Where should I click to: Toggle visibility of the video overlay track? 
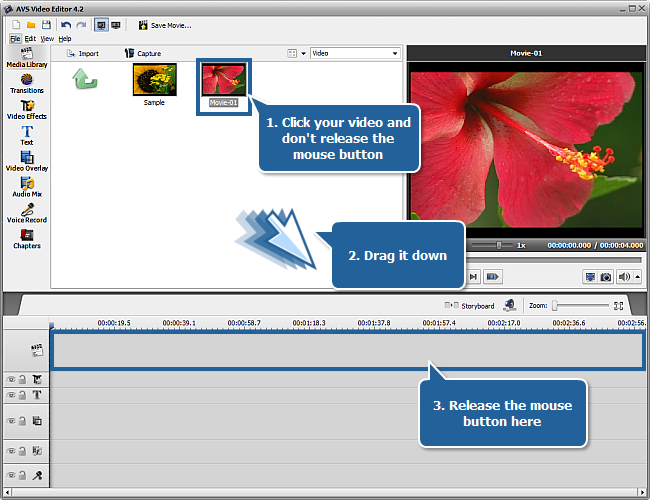[x=11, y=421]
